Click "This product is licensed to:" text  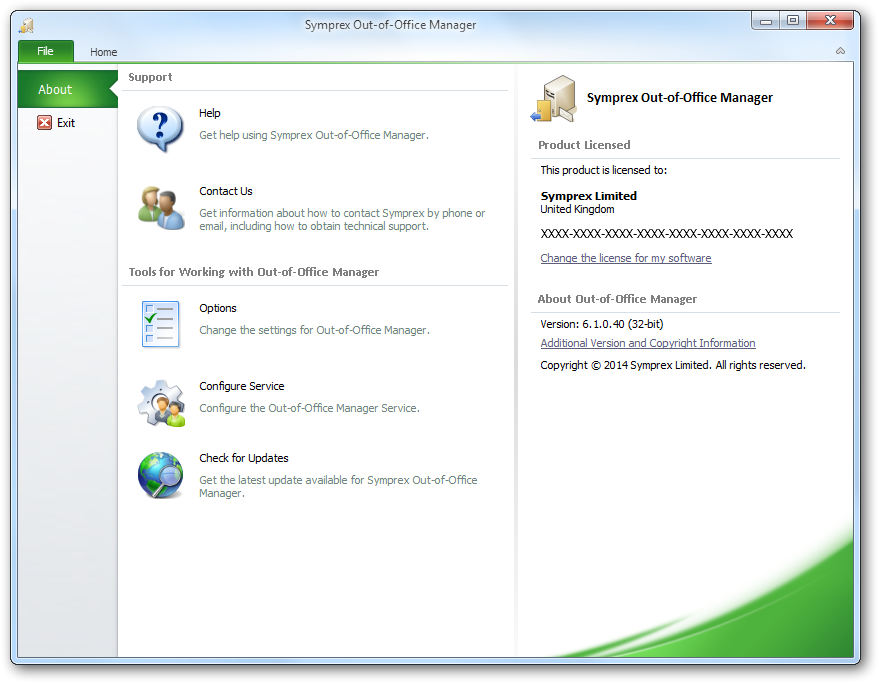point(604,170)
